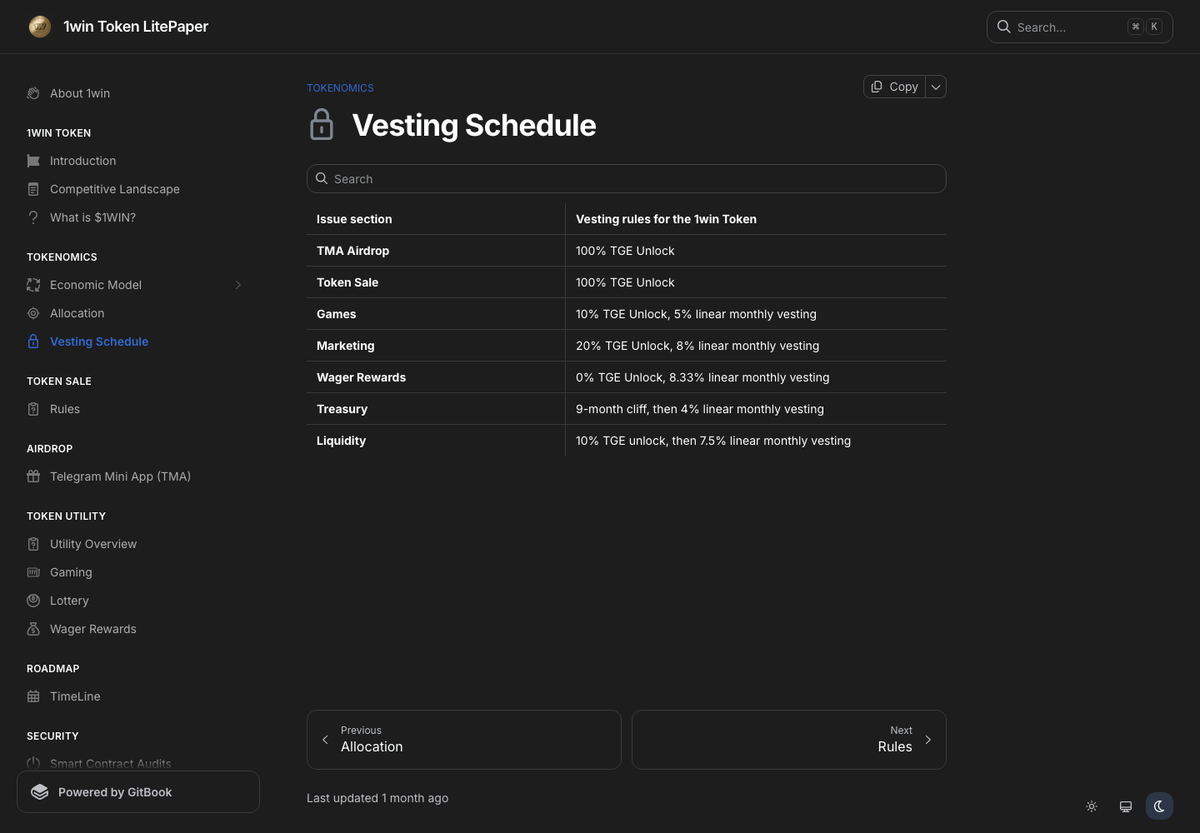This screenshot has height=833, width=1200.
Task: Click the Lottery icon in sidebar
Action: point(33,600)
